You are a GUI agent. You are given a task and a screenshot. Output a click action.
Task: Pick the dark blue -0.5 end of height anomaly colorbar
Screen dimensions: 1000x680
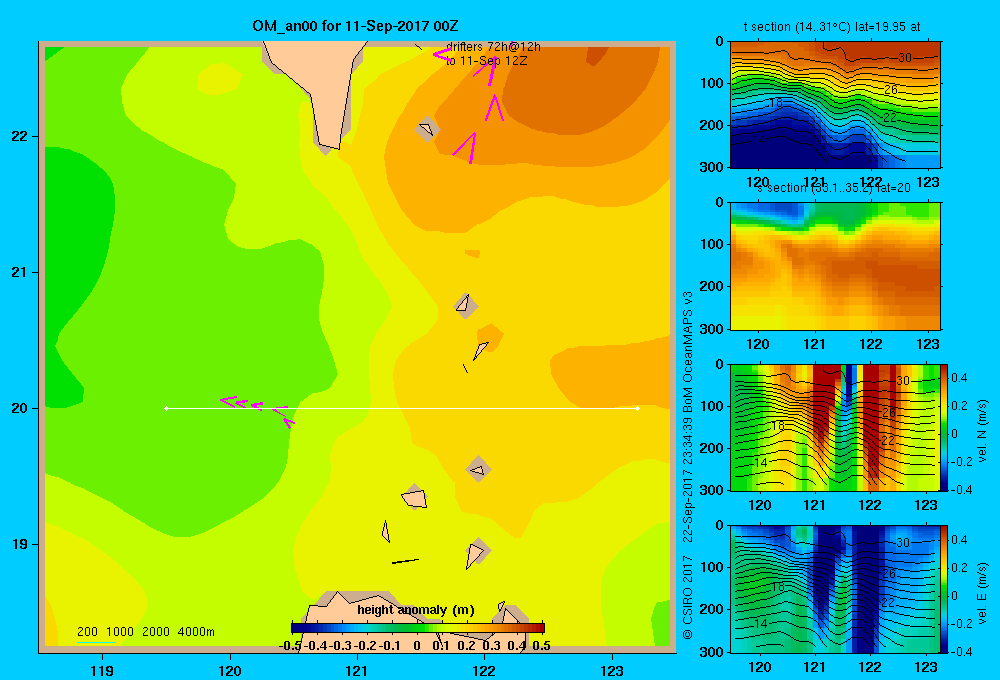[x=295, y=628]
